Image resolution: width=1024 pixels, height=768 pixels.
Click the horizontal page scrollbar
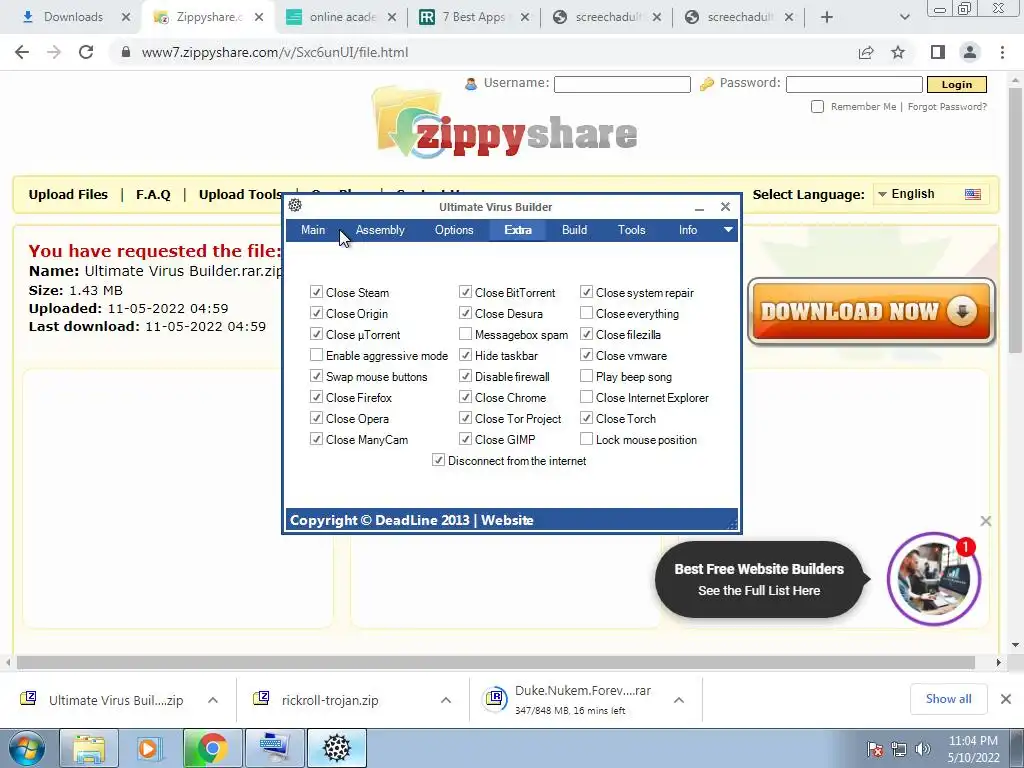tap(496, 662)
